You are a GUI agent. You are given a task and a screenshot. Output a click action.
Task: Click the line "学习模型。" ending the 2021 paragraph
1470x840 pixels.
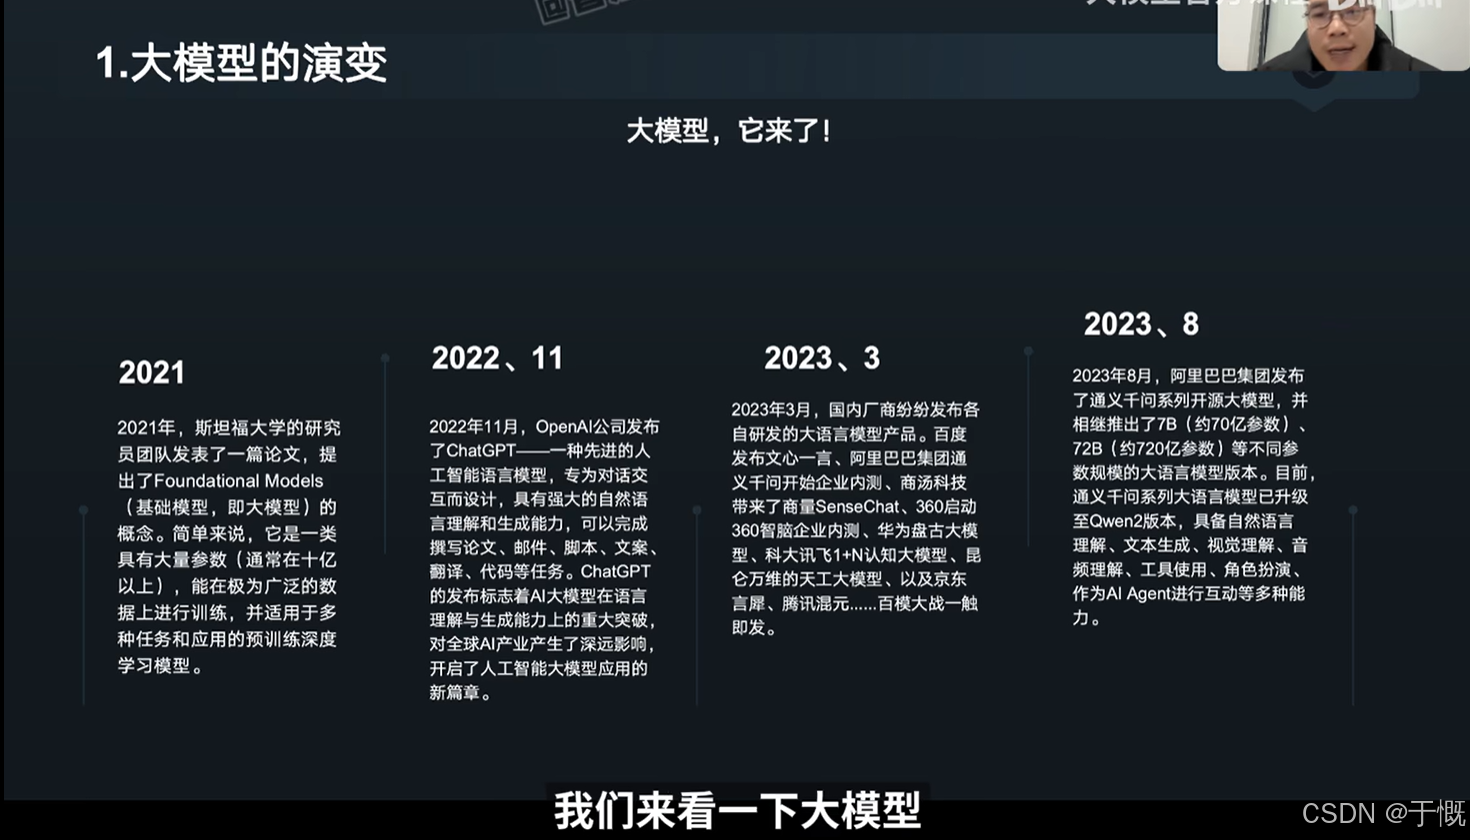pos(161,666)
